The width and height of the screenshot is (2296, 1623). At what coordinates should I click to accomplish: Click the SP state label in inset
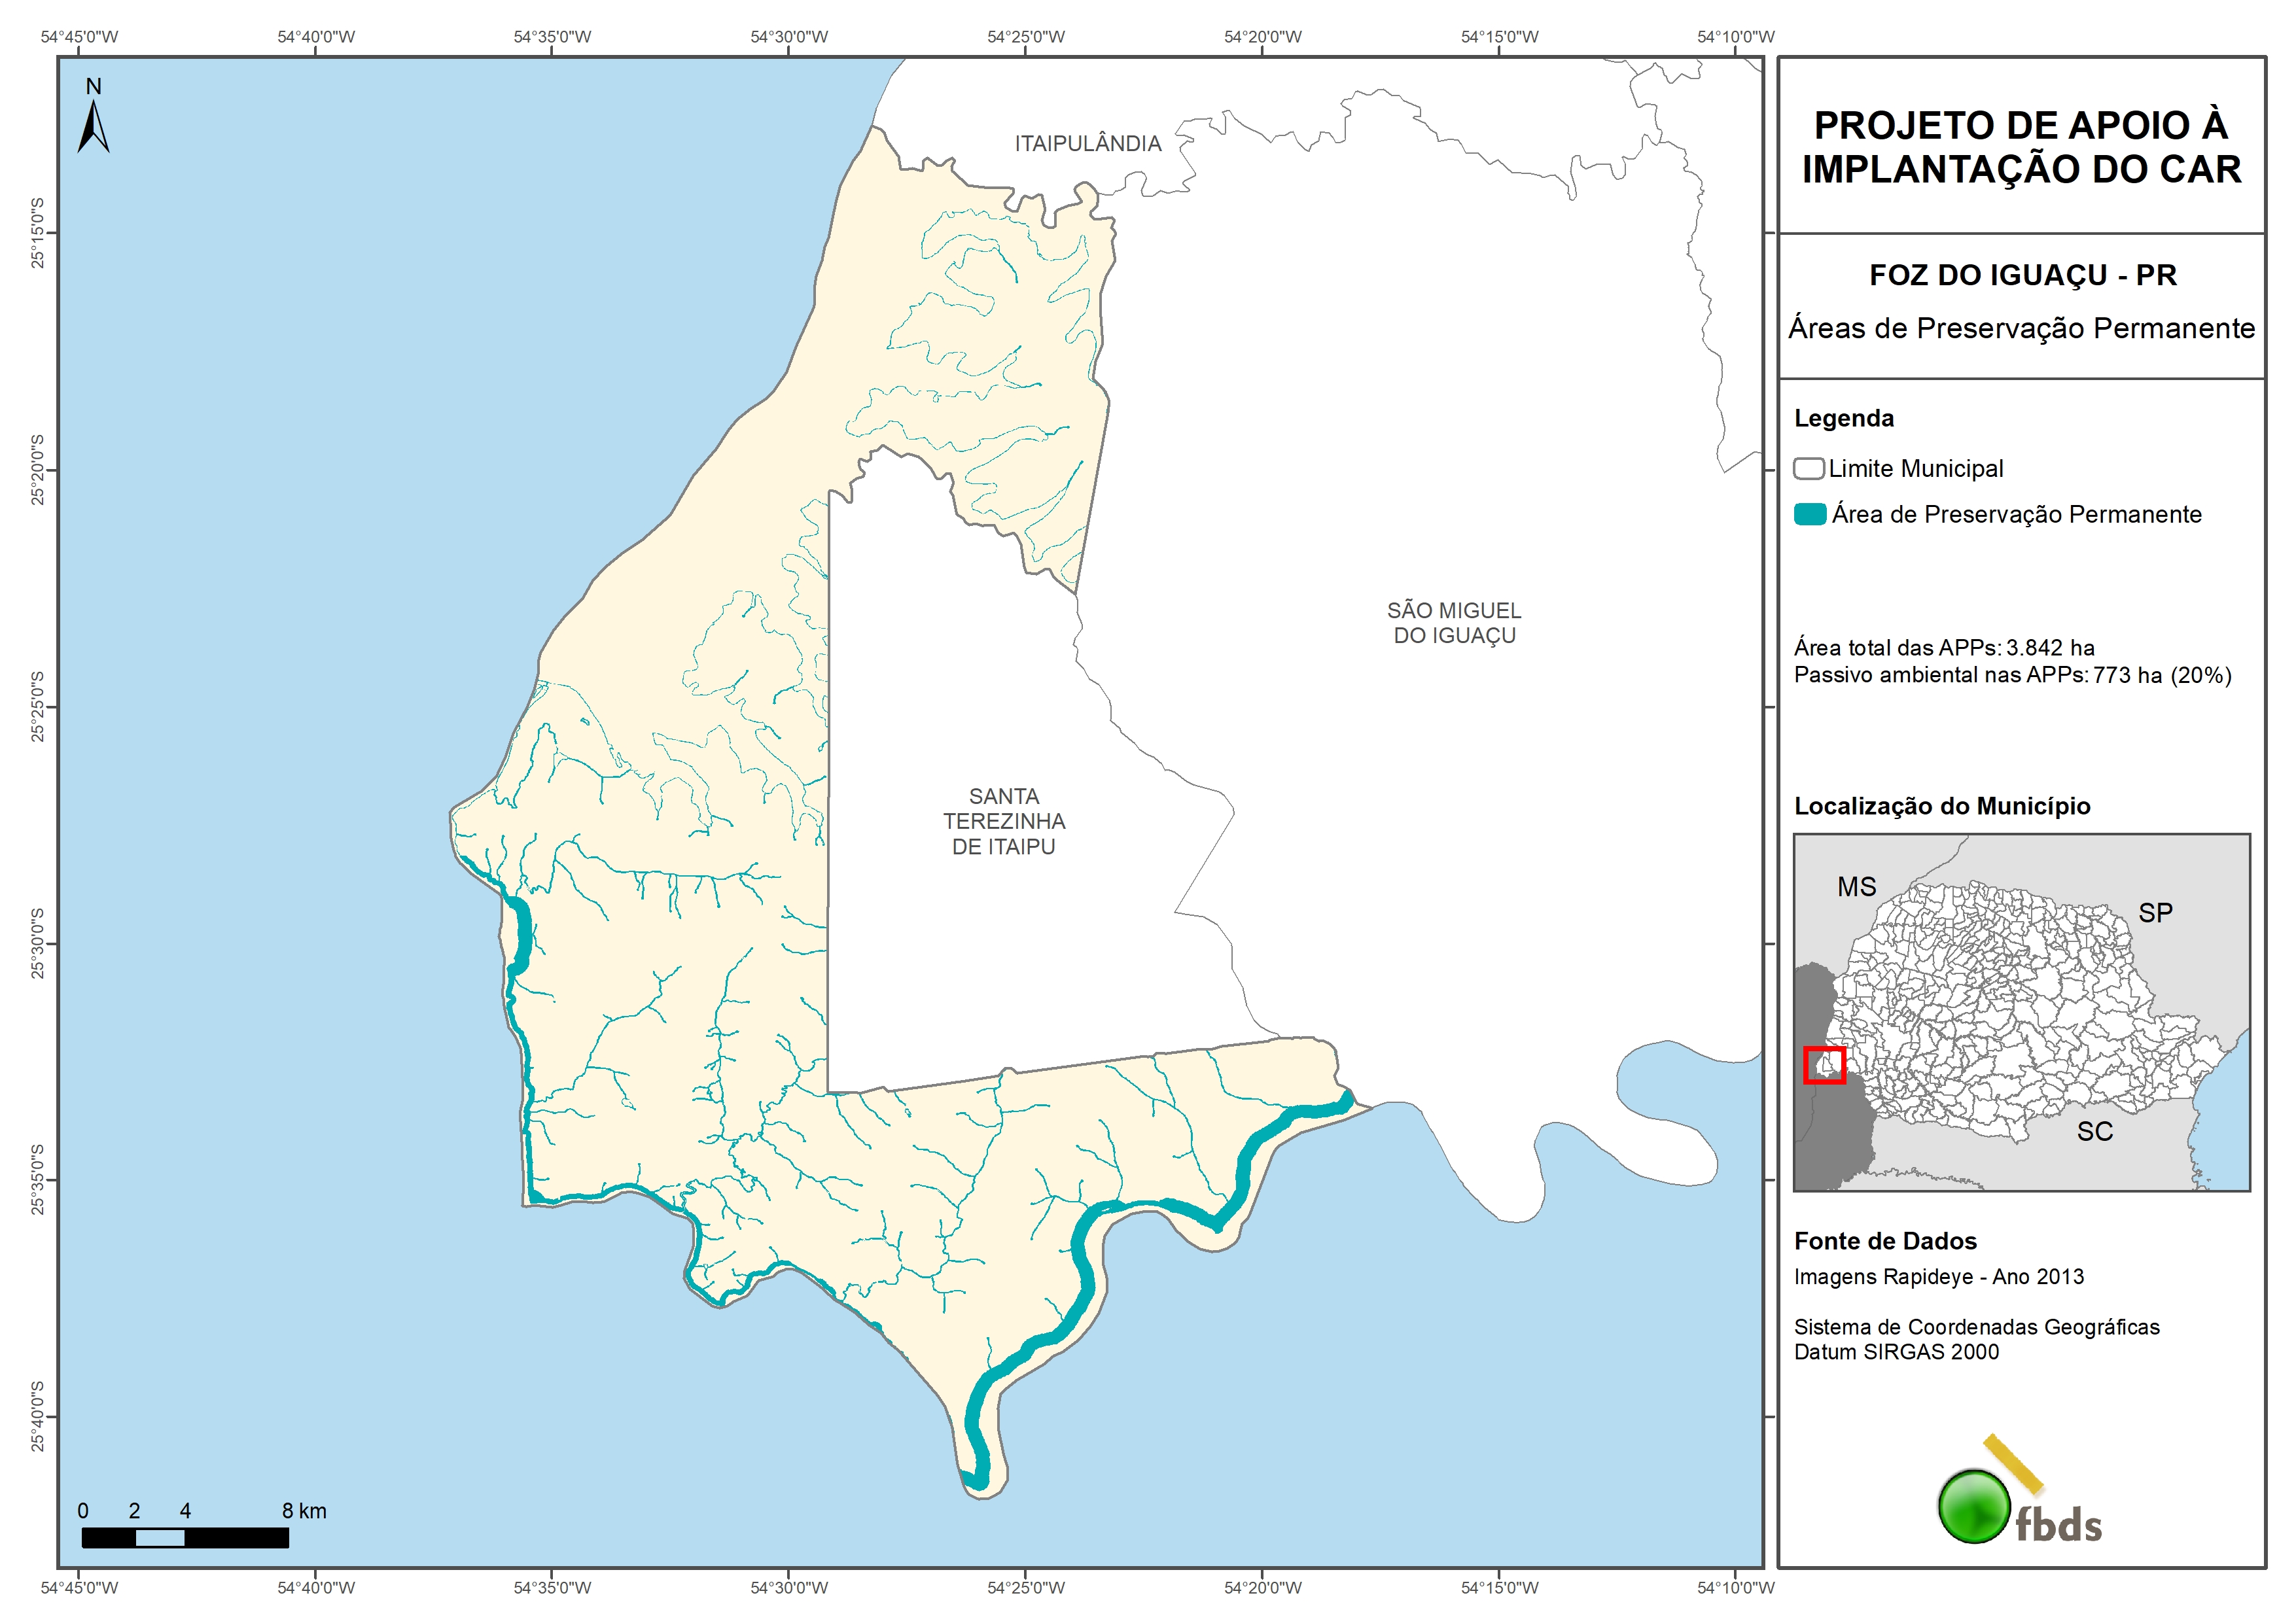2155,913
